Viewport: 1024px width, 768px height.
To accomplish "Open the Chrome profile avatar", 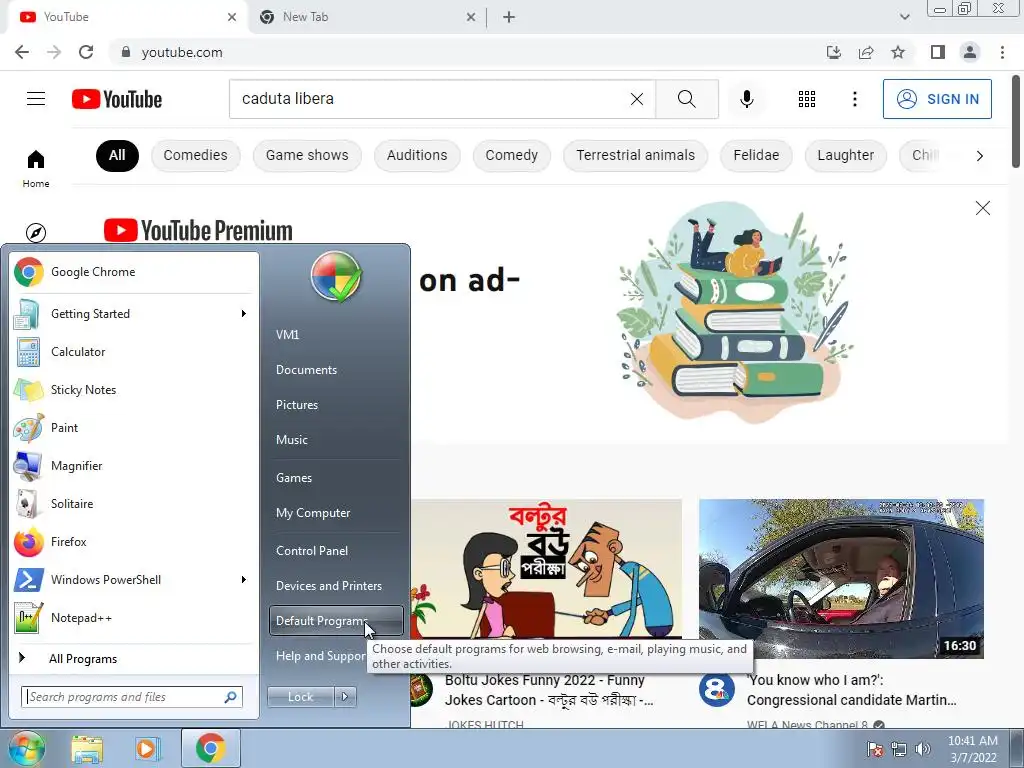I will click(x=970, y=52).
